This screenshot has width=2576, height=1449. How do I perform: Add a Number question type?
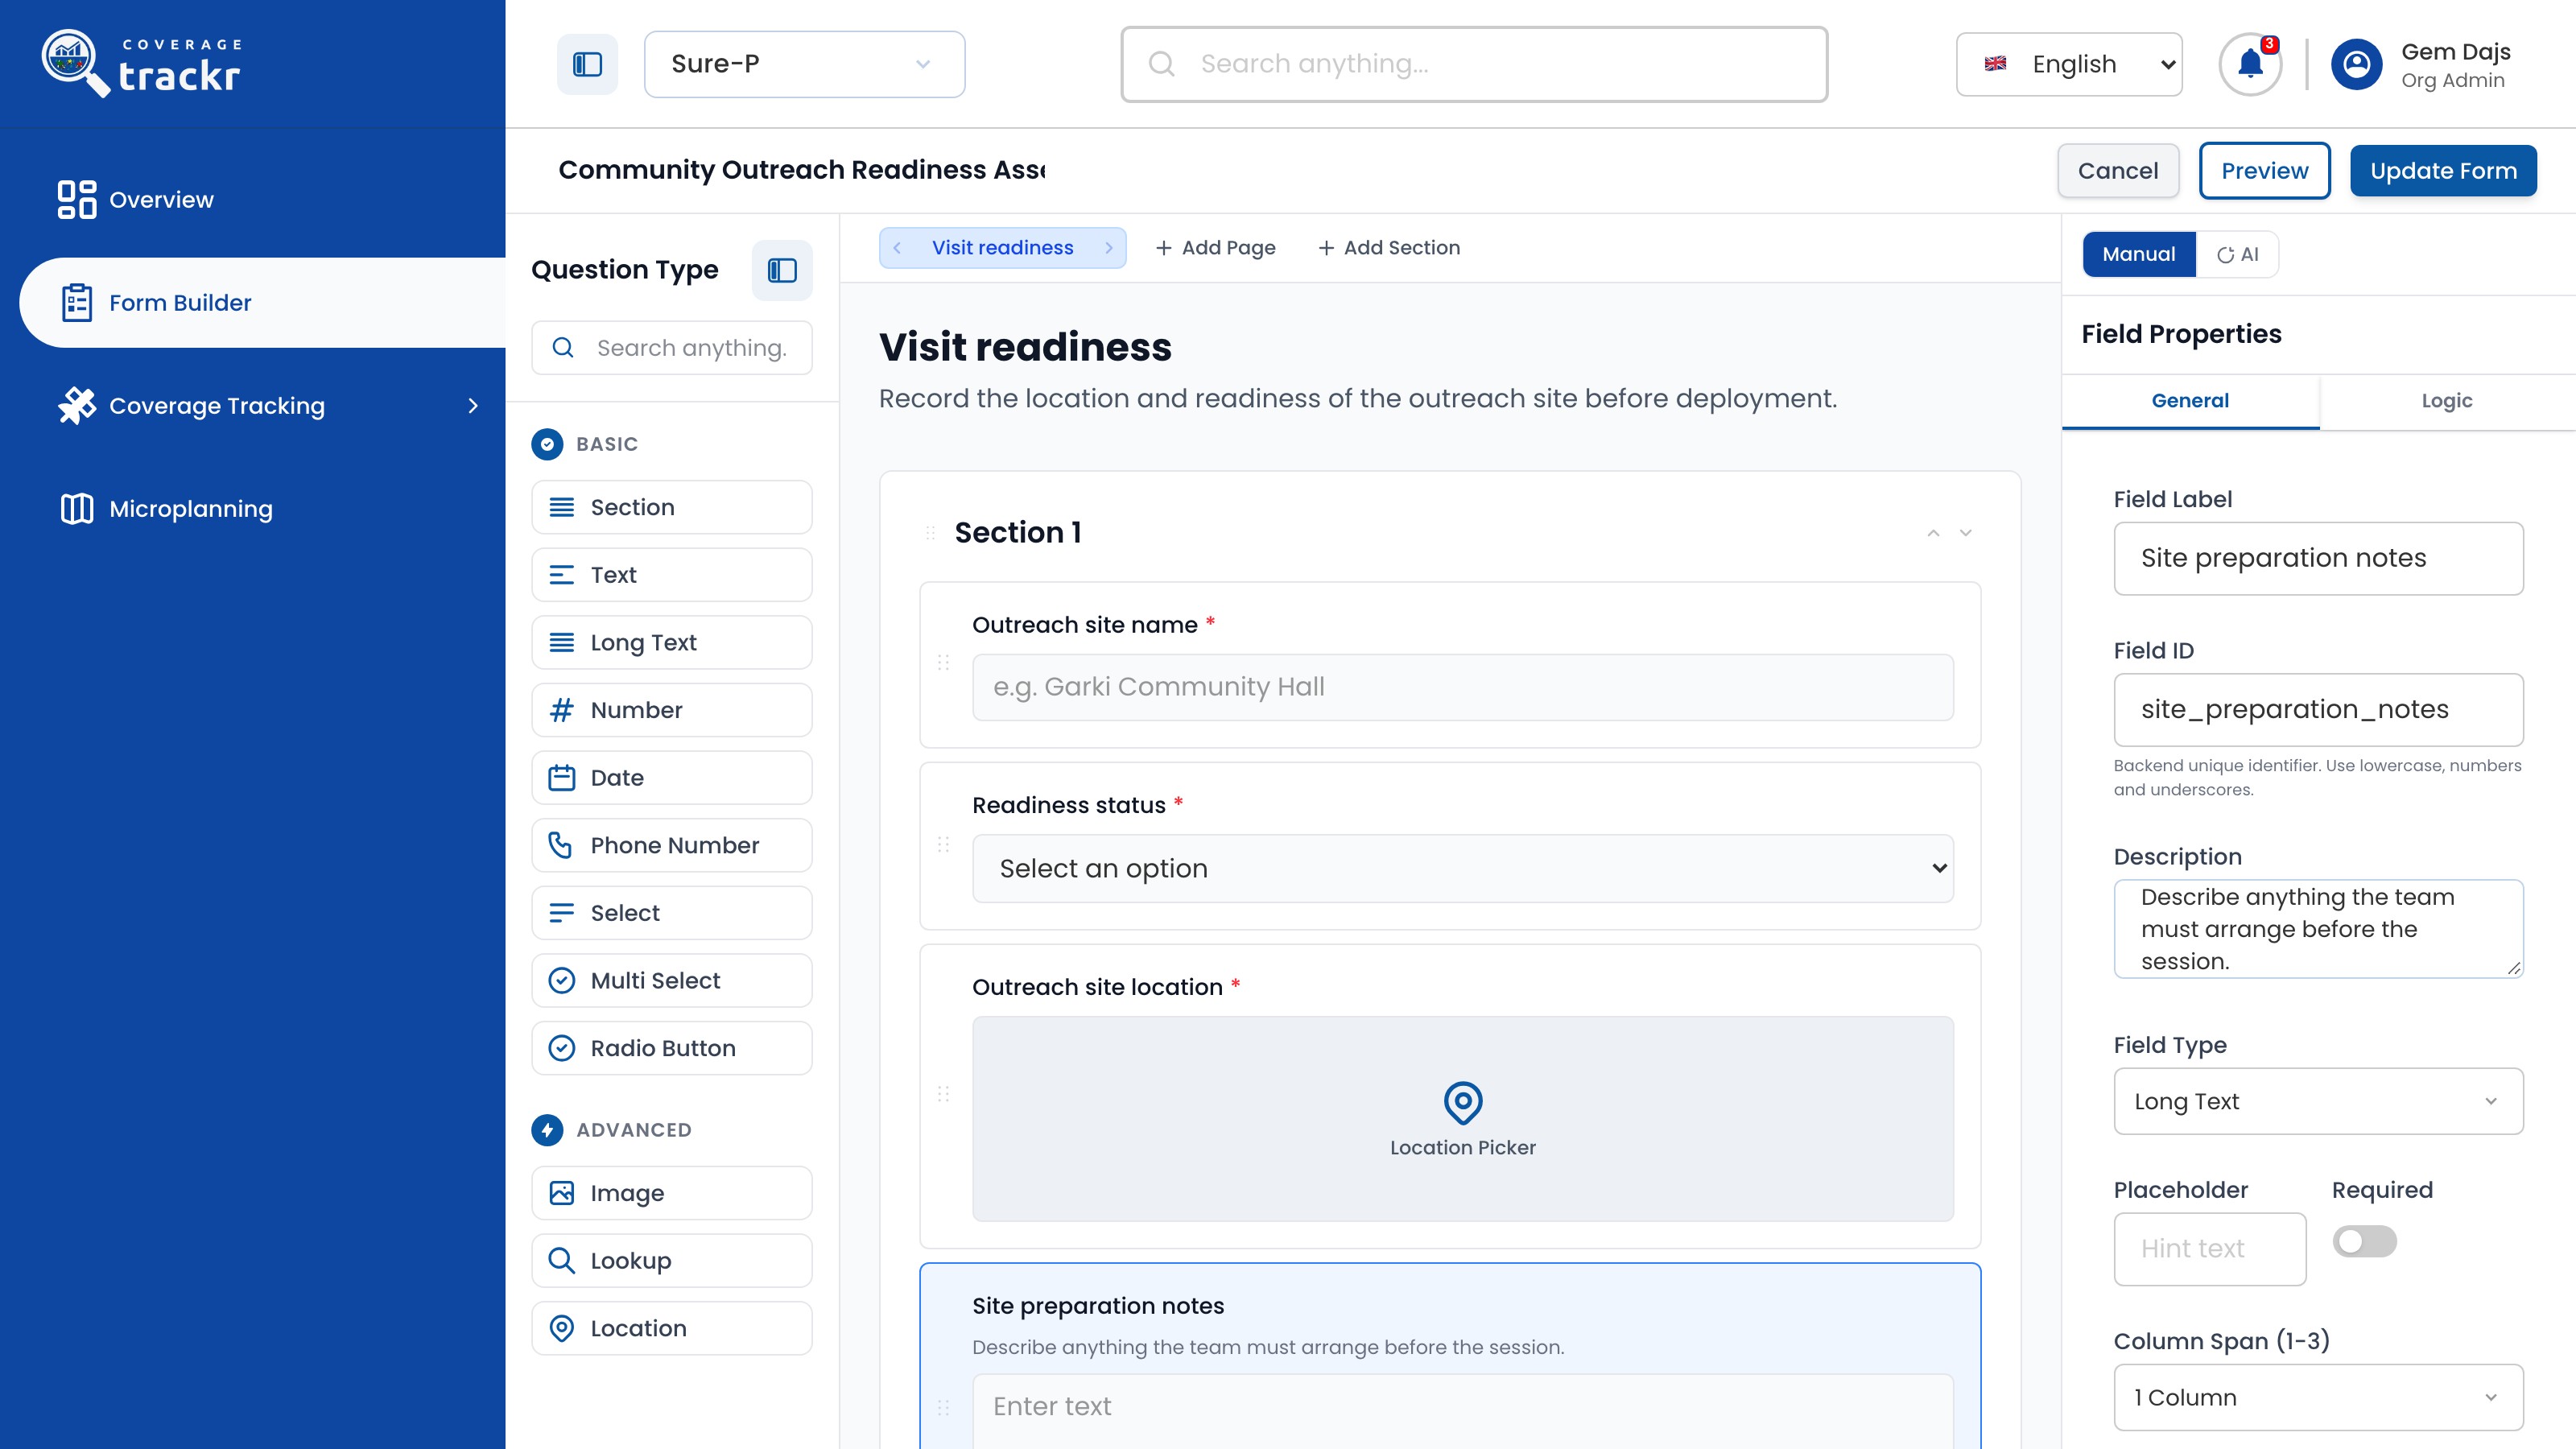tap(672, 710)
